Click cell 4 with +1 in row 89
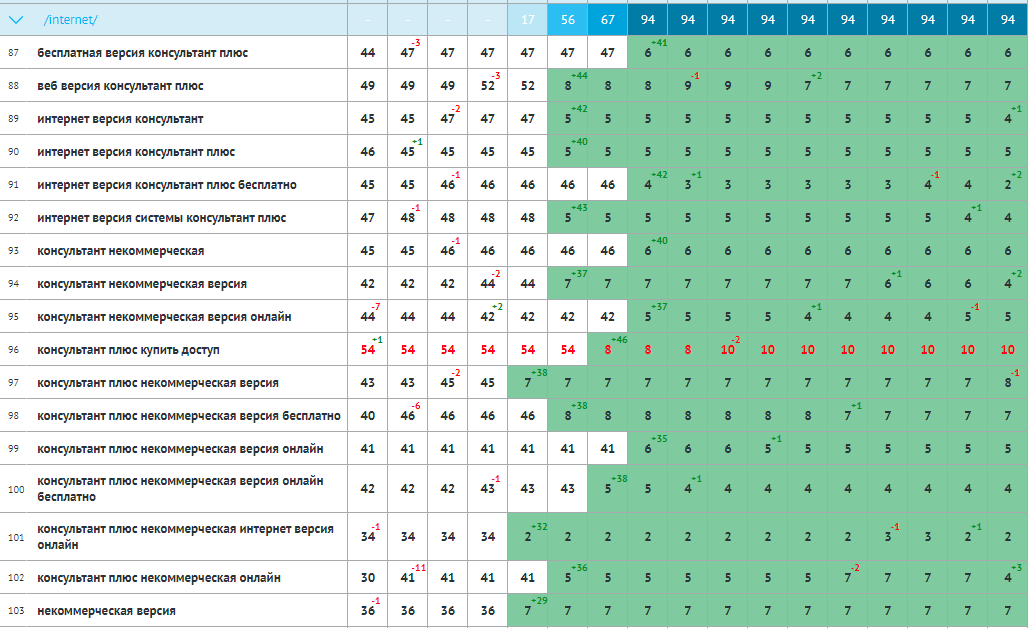The width and height of the screenshot is (1028, 628). tap(1008, 119)
